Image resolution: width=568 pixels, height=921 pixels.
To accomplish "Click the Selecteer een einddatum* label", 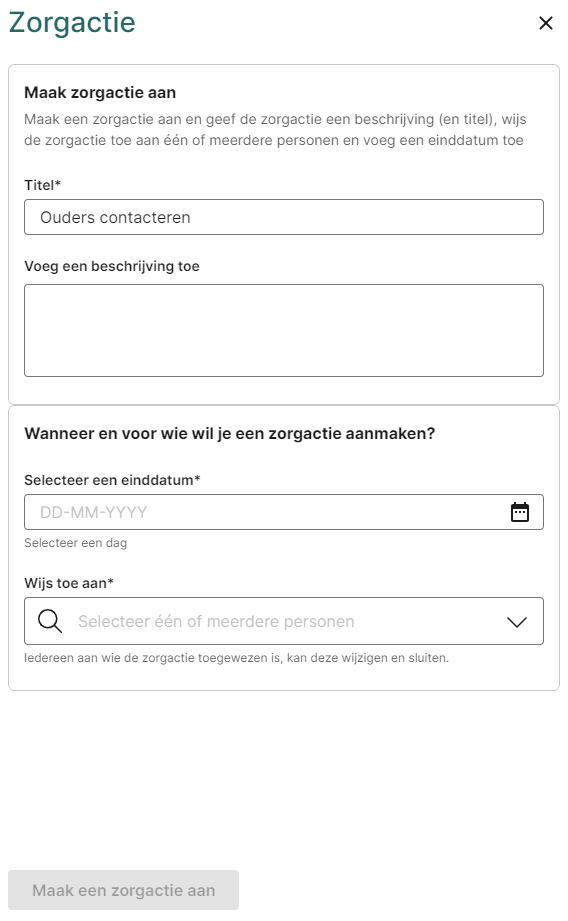I will coord(112,480).
